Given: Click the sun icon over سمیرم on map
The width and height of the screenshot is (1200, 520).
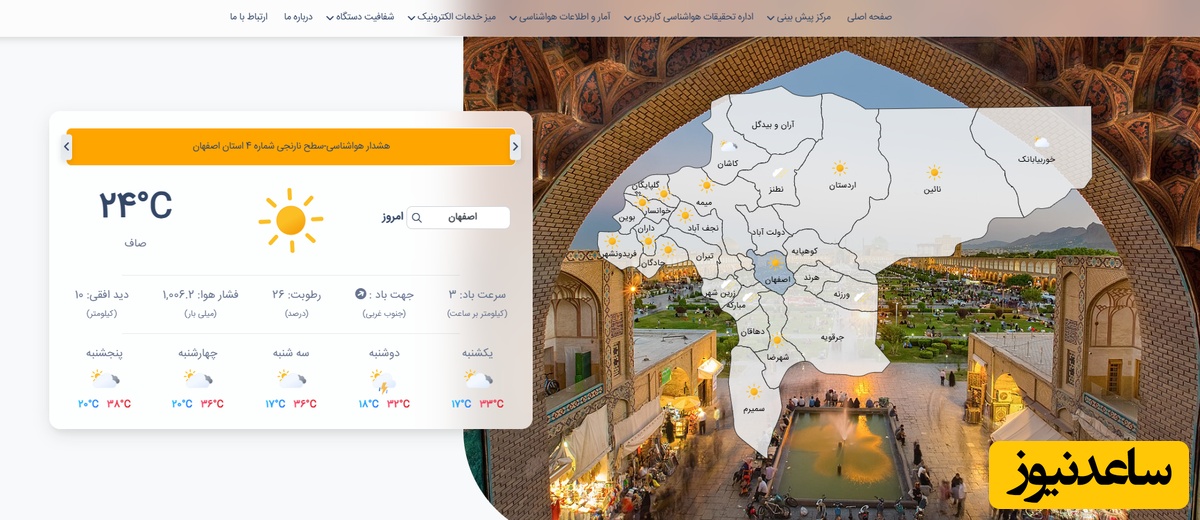Looking at the screenshot, I should (753, 392).
